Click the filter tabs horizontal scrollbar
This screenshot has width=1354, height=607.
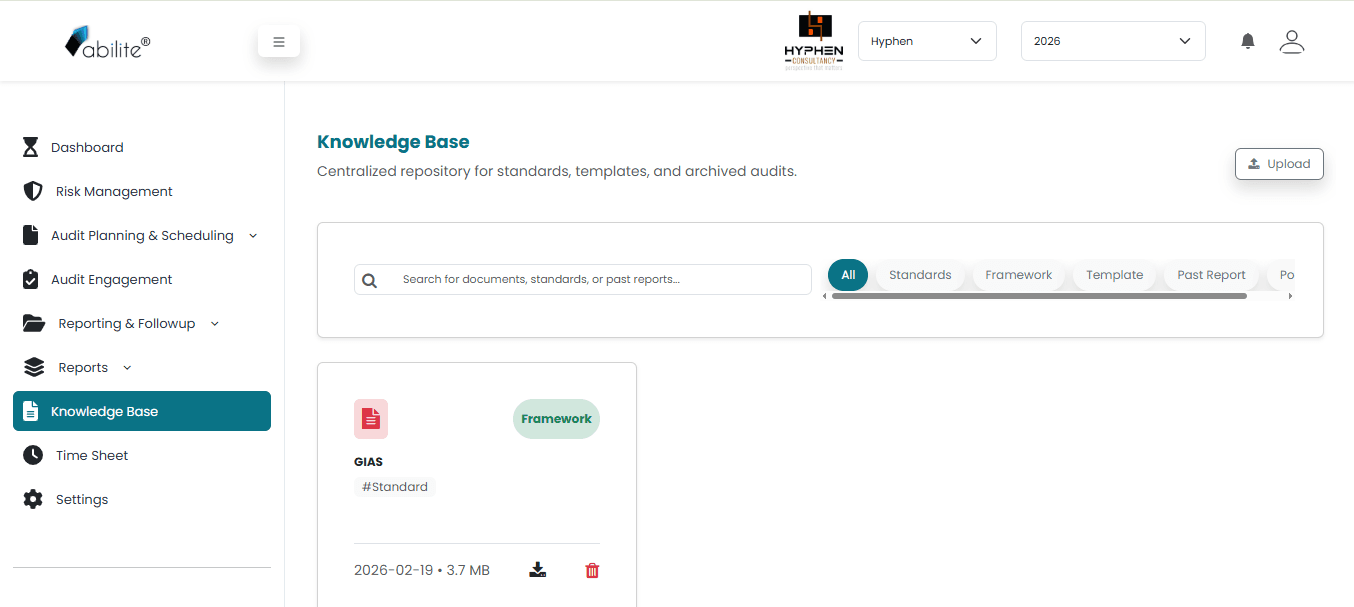tap(1039, 296)
